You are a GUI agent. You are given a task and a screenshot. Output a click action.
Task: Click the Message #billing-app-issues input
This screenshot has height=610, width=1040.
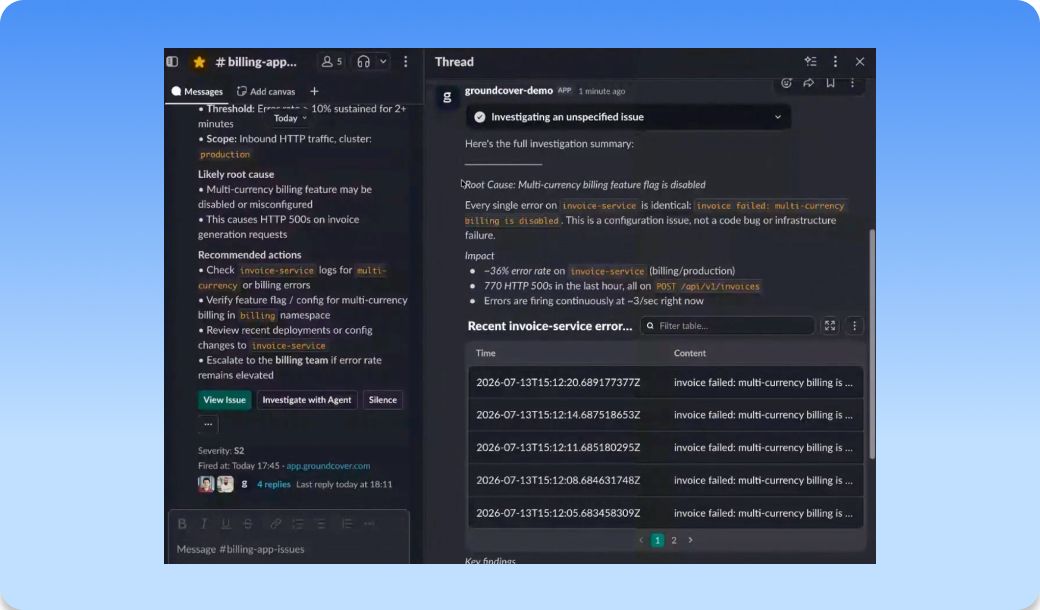289,549
